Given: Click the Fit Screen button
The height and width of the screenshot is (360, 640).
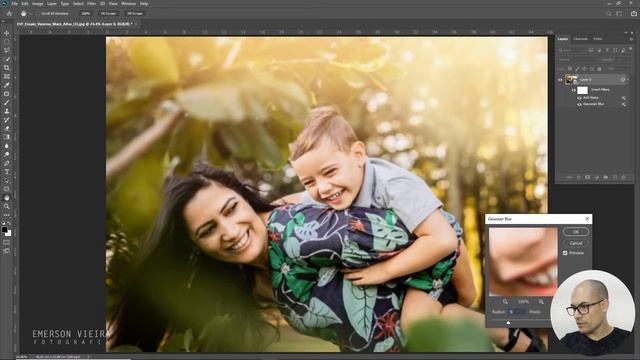Looking at the screenshot, I should click(108, 13).
